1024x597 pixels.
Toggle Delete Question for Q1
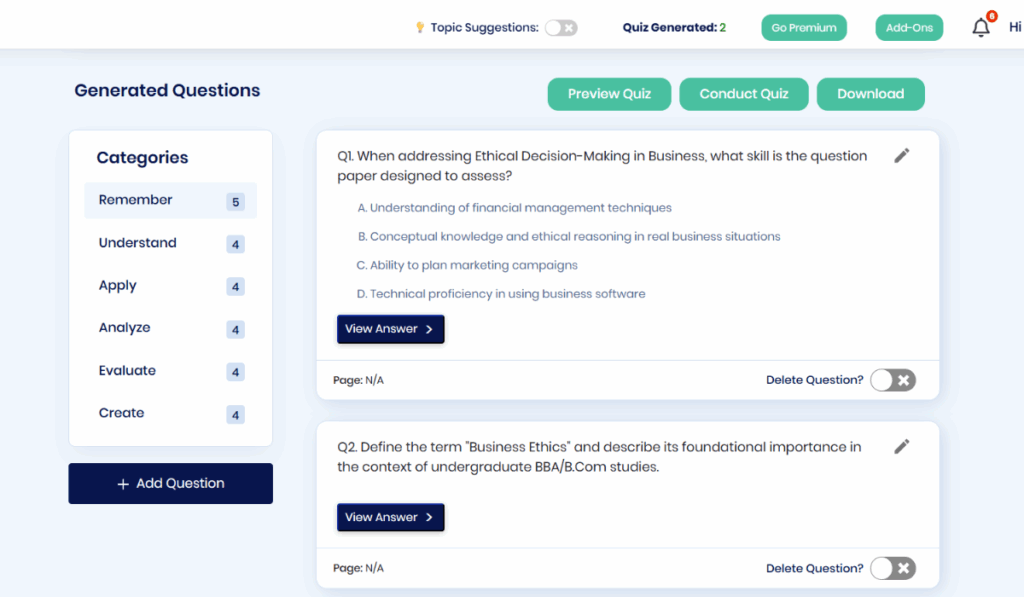pos(892,380)
